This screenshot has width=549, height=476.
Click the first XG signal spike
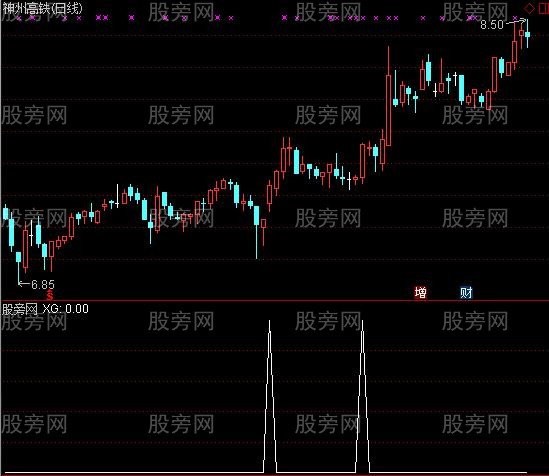tap(270, 396)
